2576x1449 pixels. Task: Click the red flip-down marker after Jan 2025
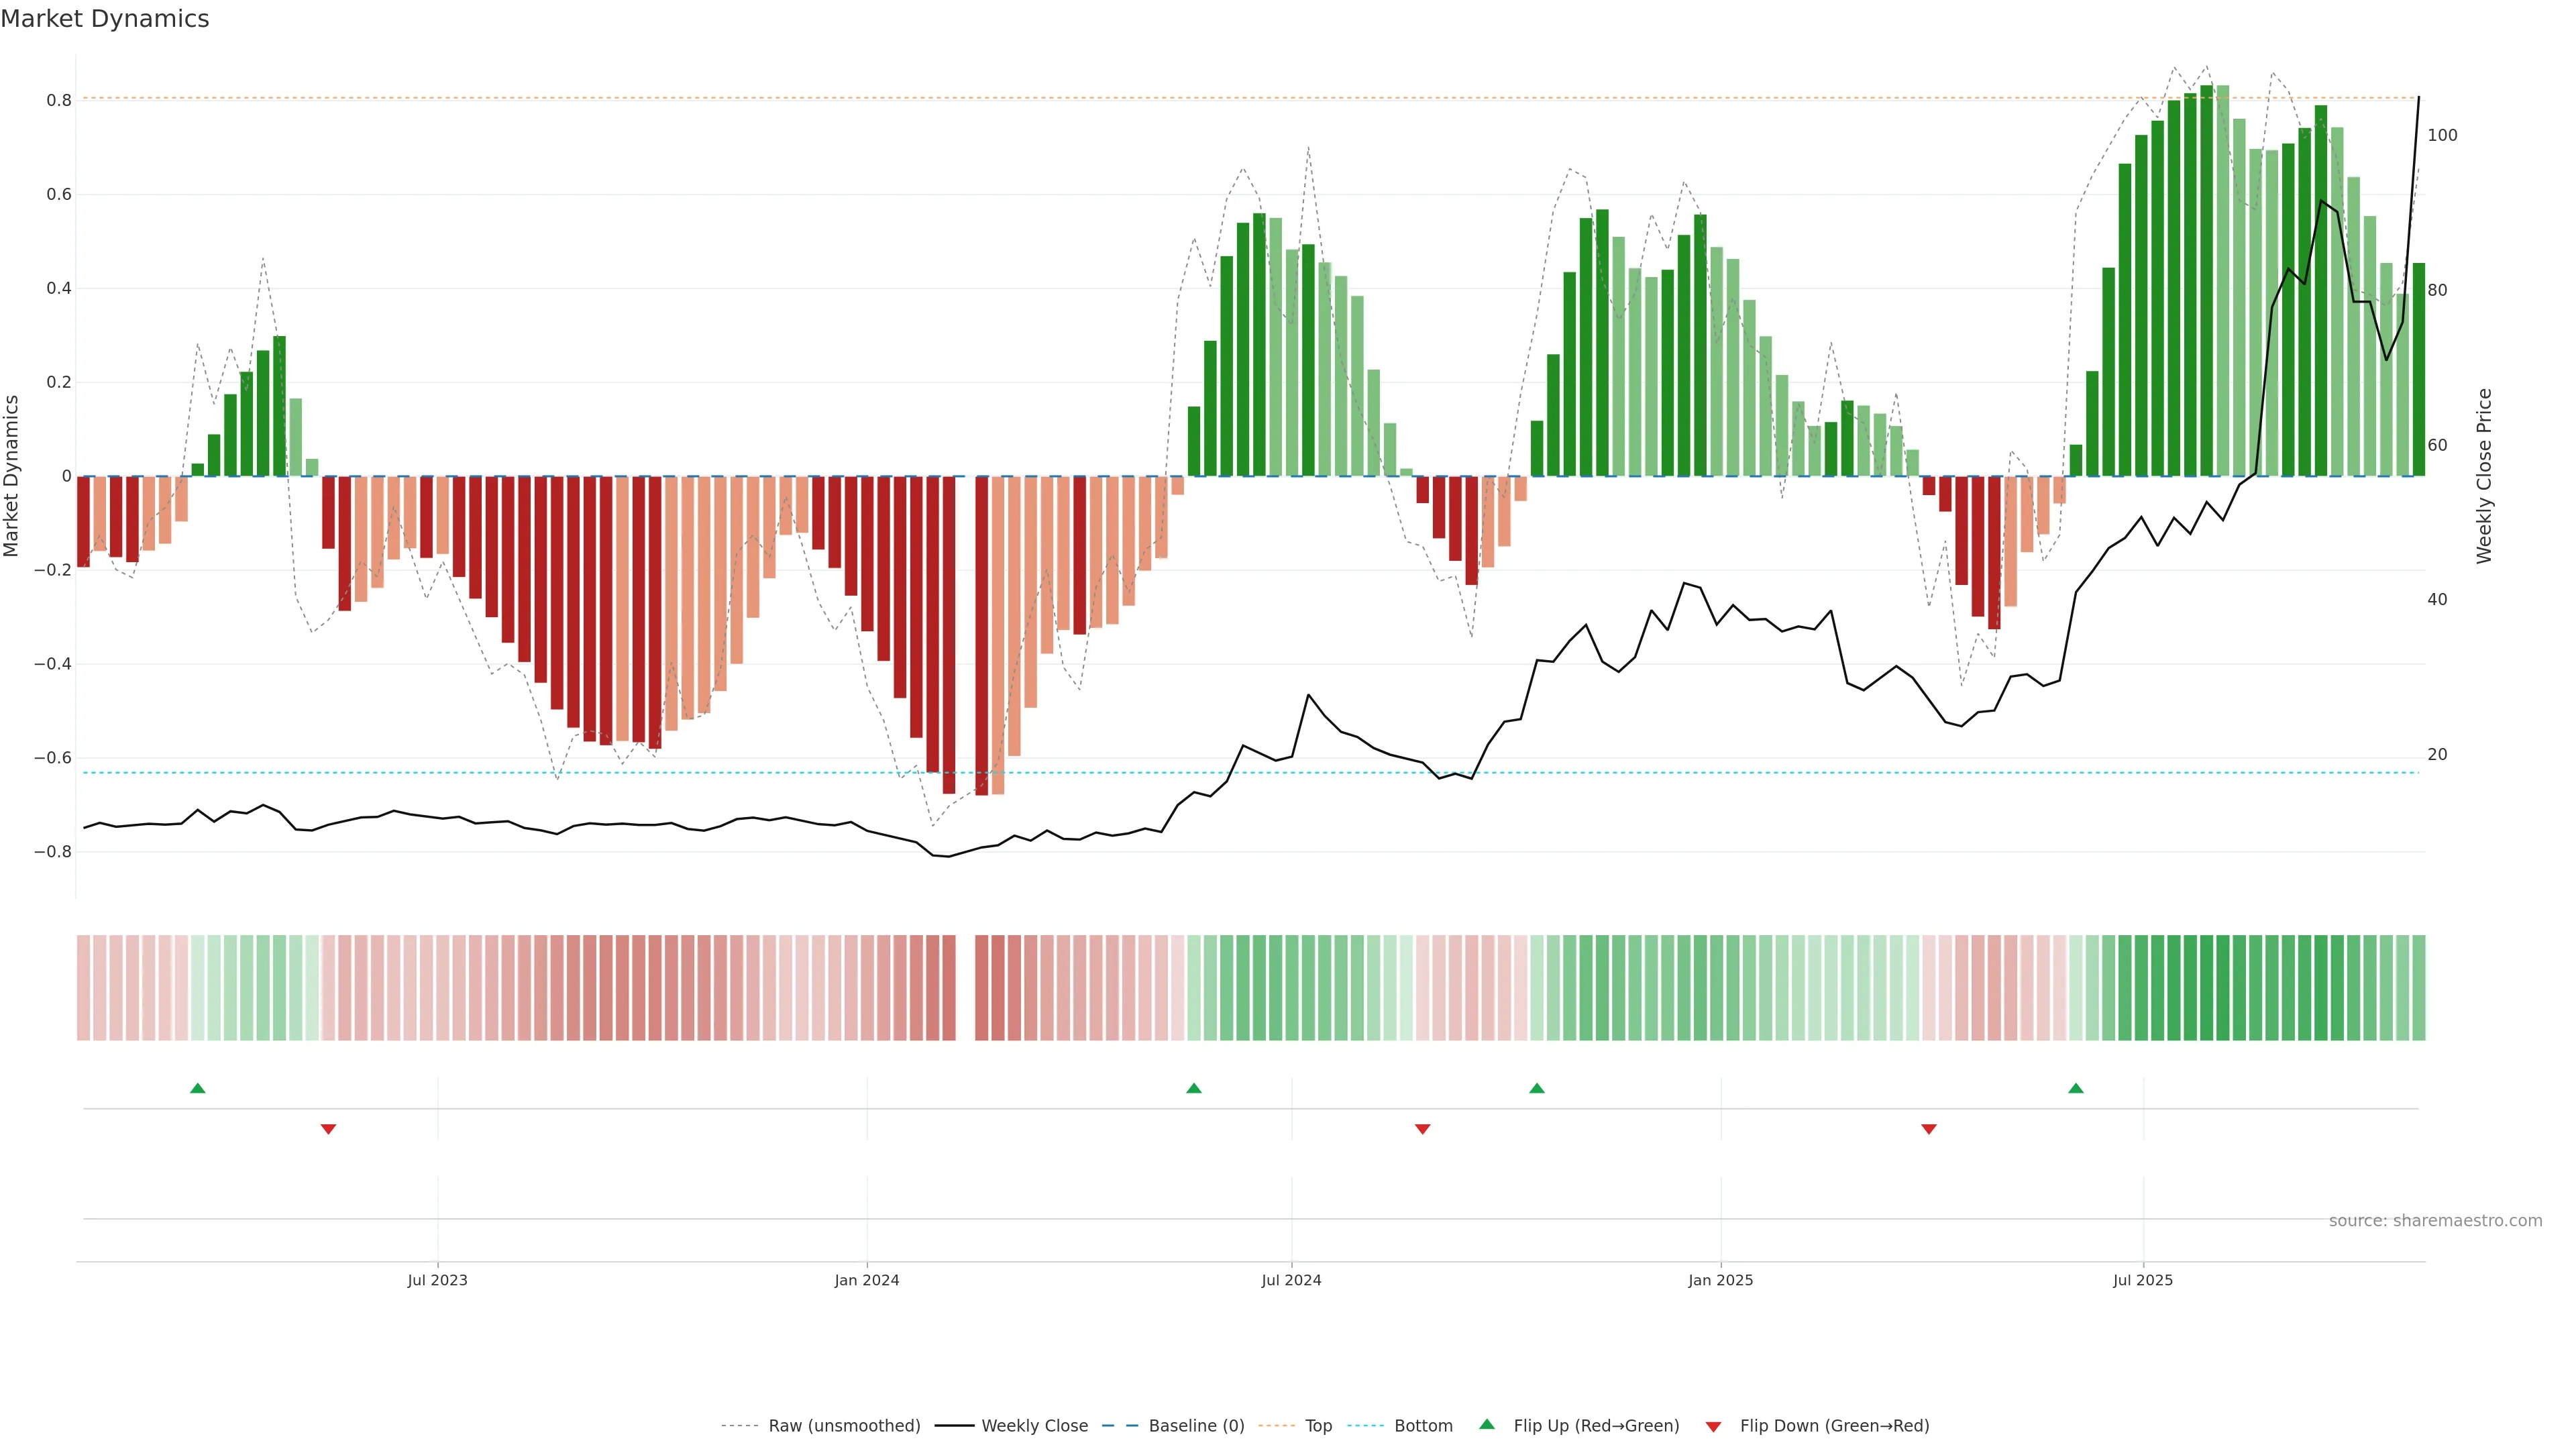pos(1929,1129)
